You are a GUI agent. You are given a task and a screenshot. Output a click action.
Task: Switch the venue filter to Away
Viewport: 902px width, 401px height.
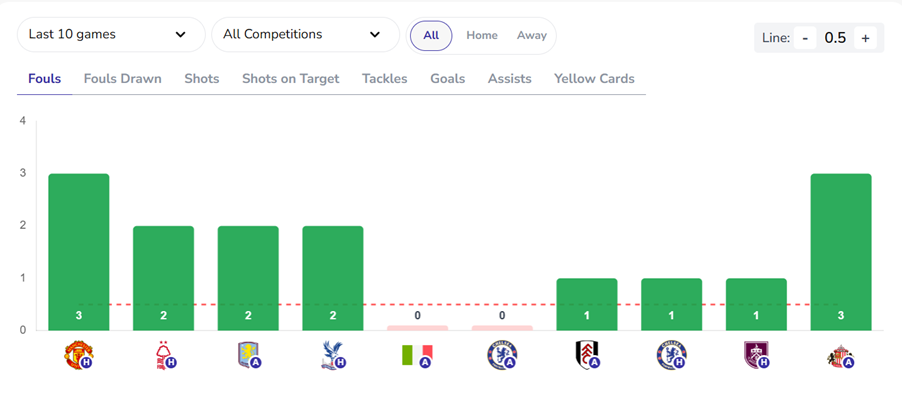click(x=531, y=35)
